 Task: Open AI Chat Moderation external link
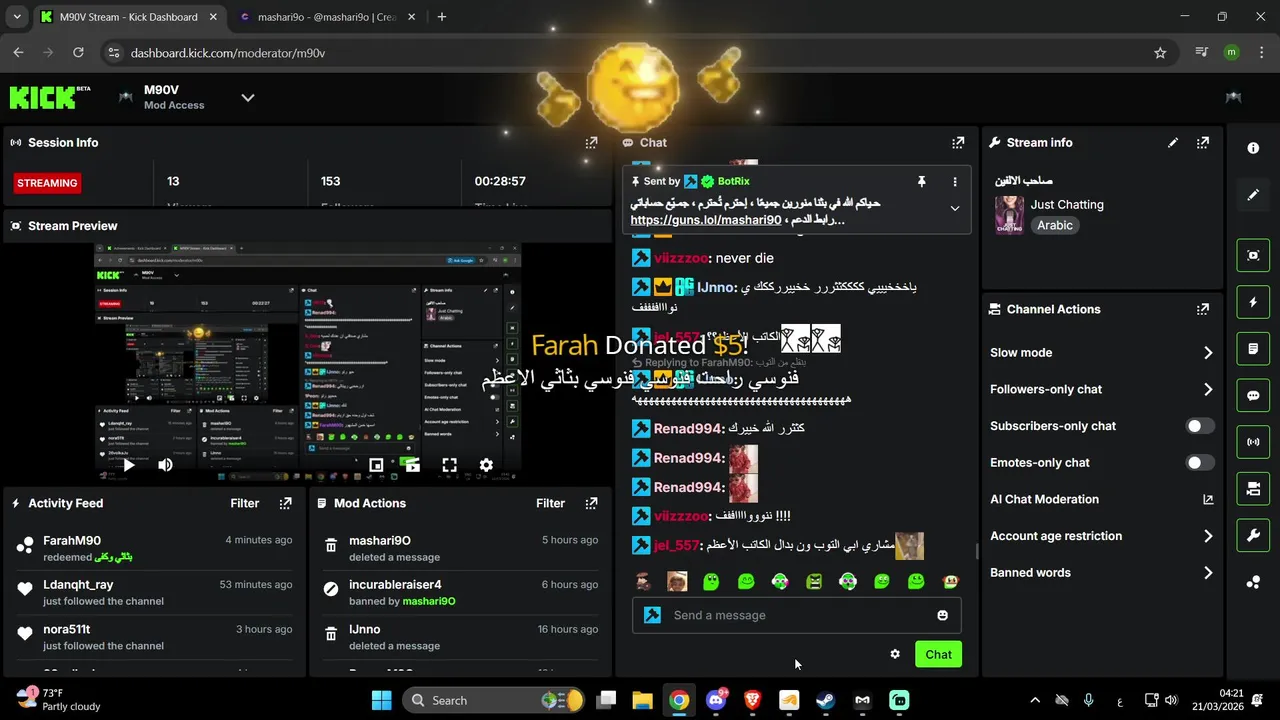1208,500
